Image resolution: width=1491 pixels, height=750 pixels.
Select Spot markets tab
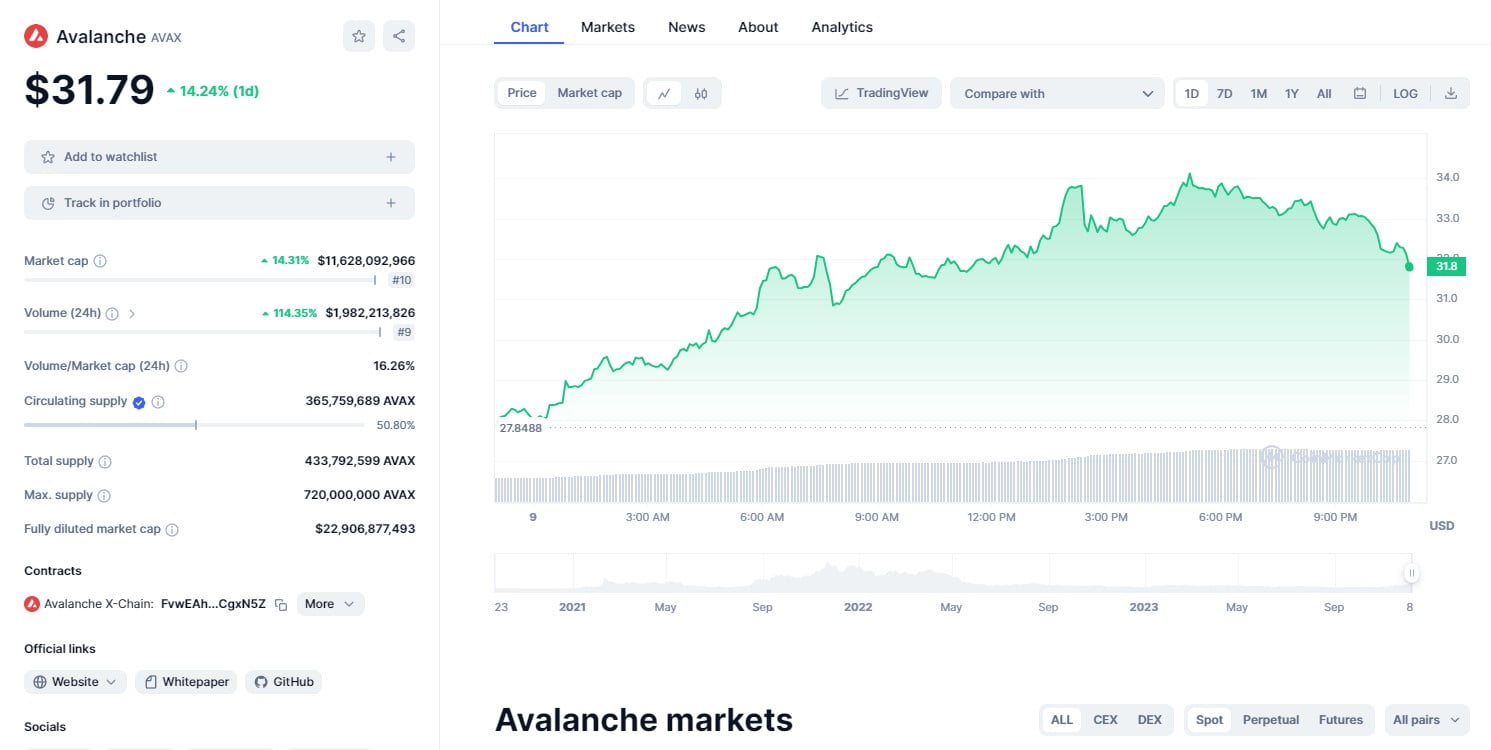click(1209, 720)
